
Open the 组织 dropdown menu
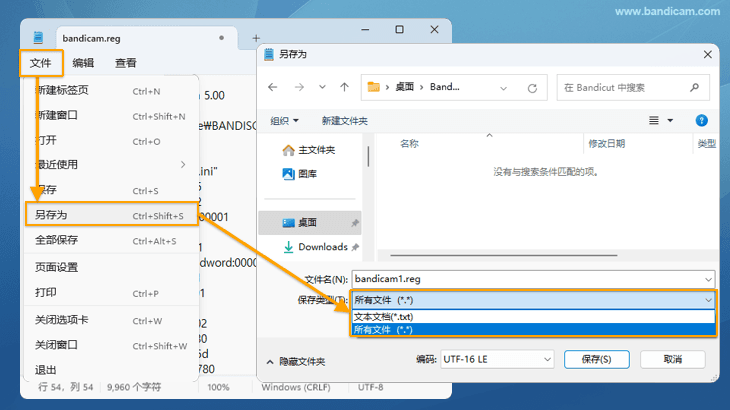[x=284, y=121]
